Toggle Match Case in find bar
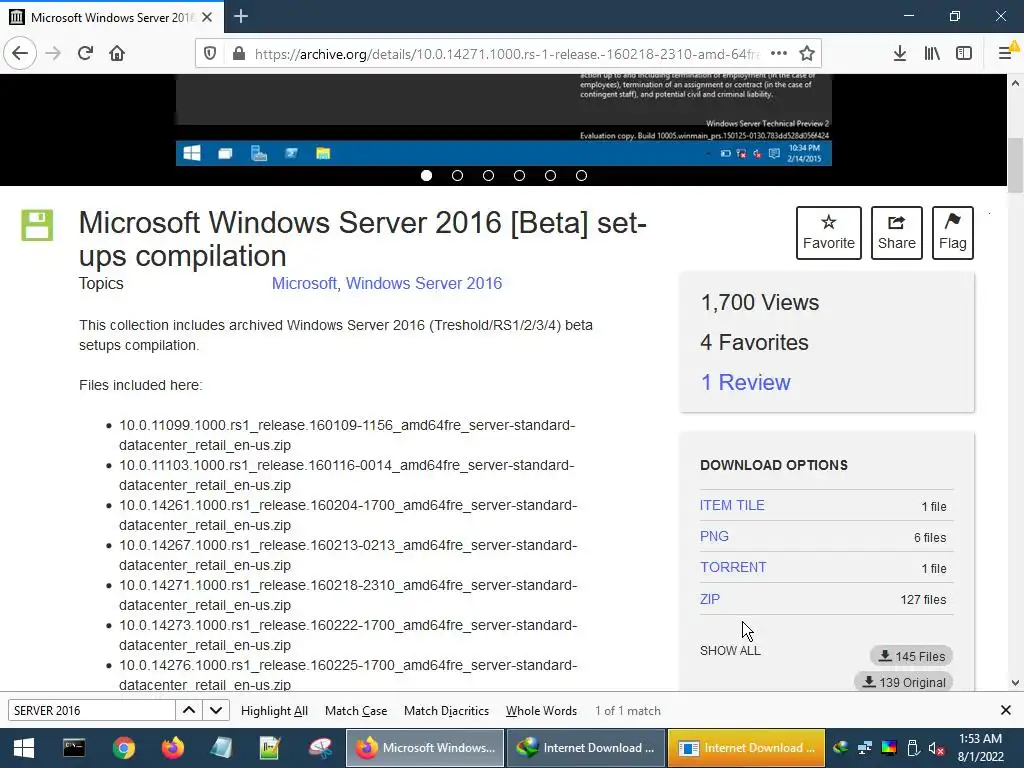Screen dimensions: 1024x768 (x=356, y=711)
